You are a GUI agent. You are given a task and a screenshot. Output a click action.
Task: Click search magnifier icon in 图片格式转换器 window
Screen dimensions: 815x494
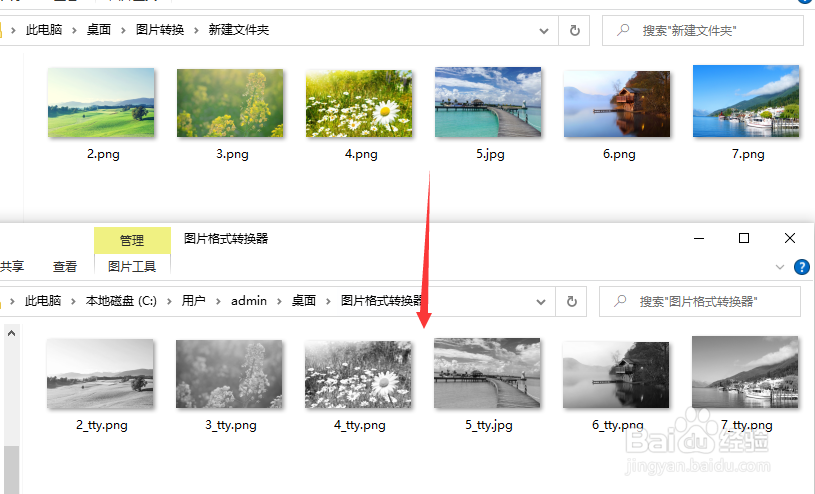pos(620,301)
